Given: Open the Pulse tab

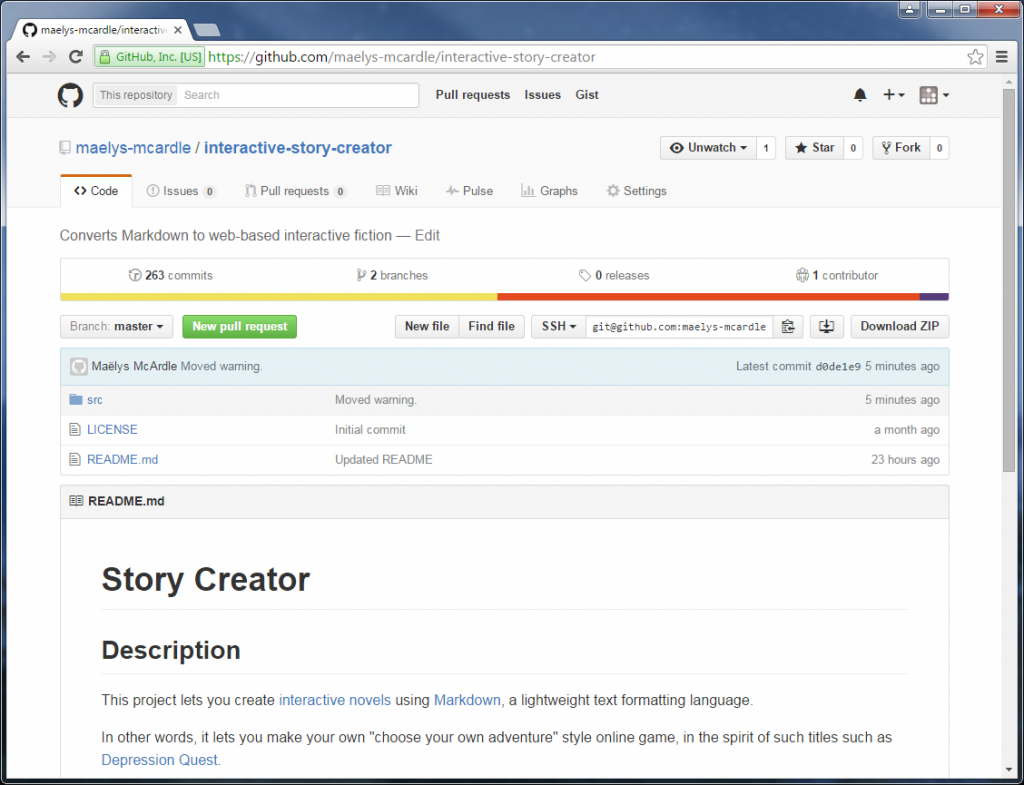Looking at the screenshot, I should pyautogui.click(x=469, y=191).
